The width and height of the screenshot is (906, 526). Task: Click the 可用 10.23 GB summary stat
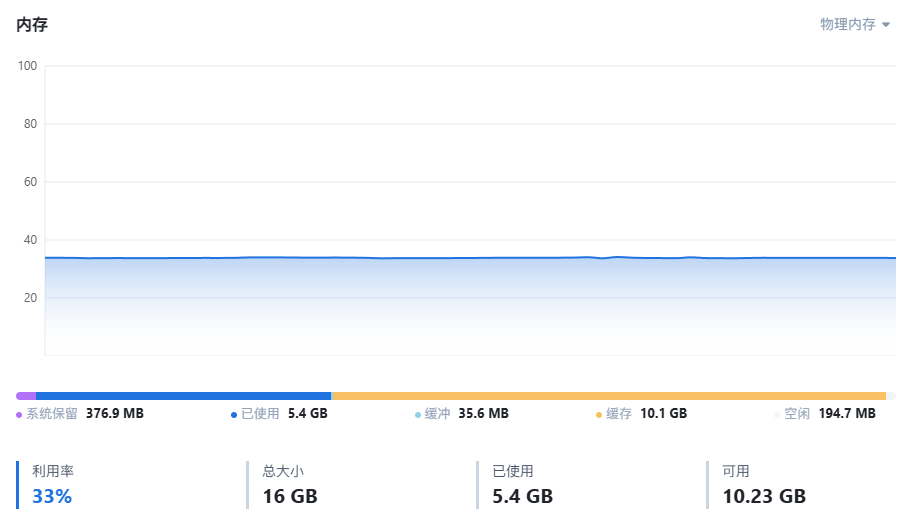pos(763,484)
